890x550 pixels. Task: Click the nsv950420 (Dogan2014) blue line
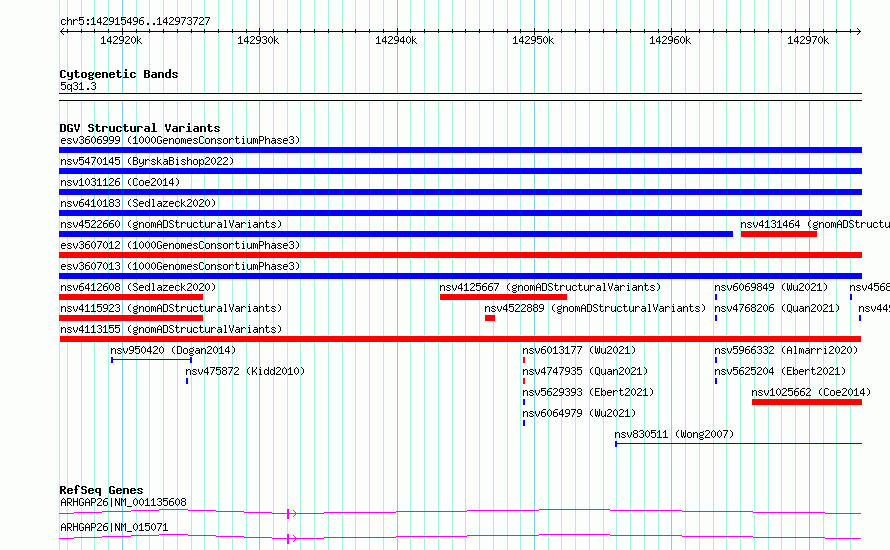[152, 360]
